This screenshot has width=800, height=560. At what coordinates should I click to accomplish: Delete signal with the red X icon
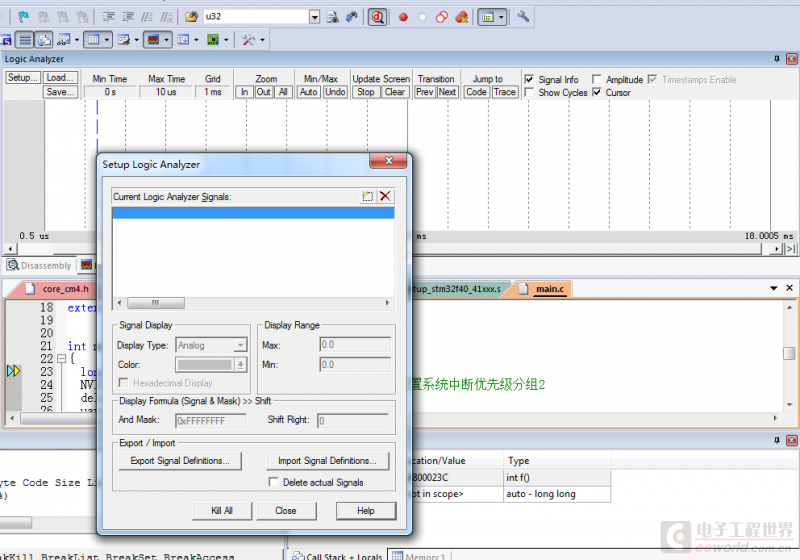(385, 196)
